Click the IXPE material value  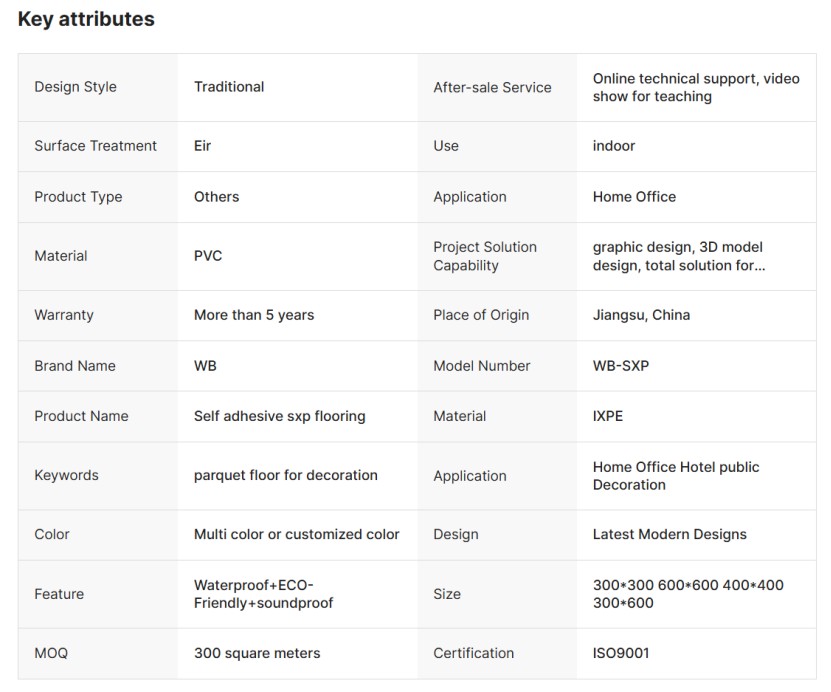(x=608, y=416)
